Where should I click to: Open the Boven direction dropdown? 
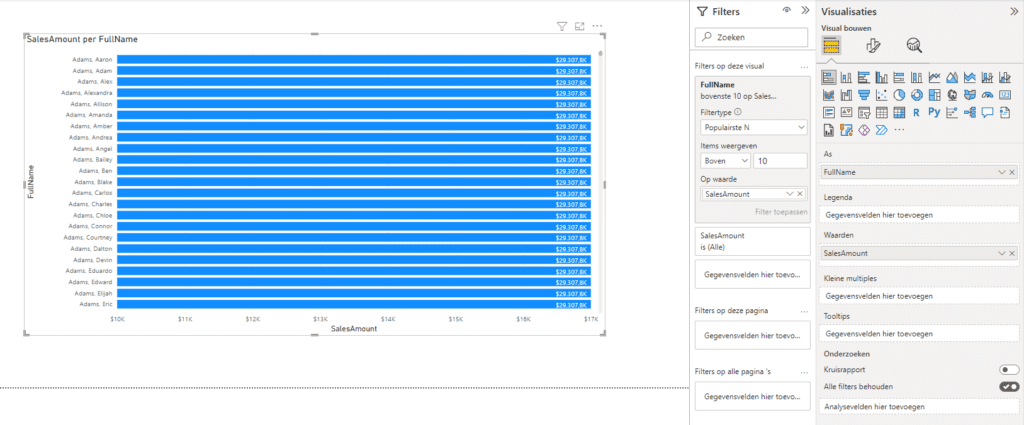[x=726, y=161]
